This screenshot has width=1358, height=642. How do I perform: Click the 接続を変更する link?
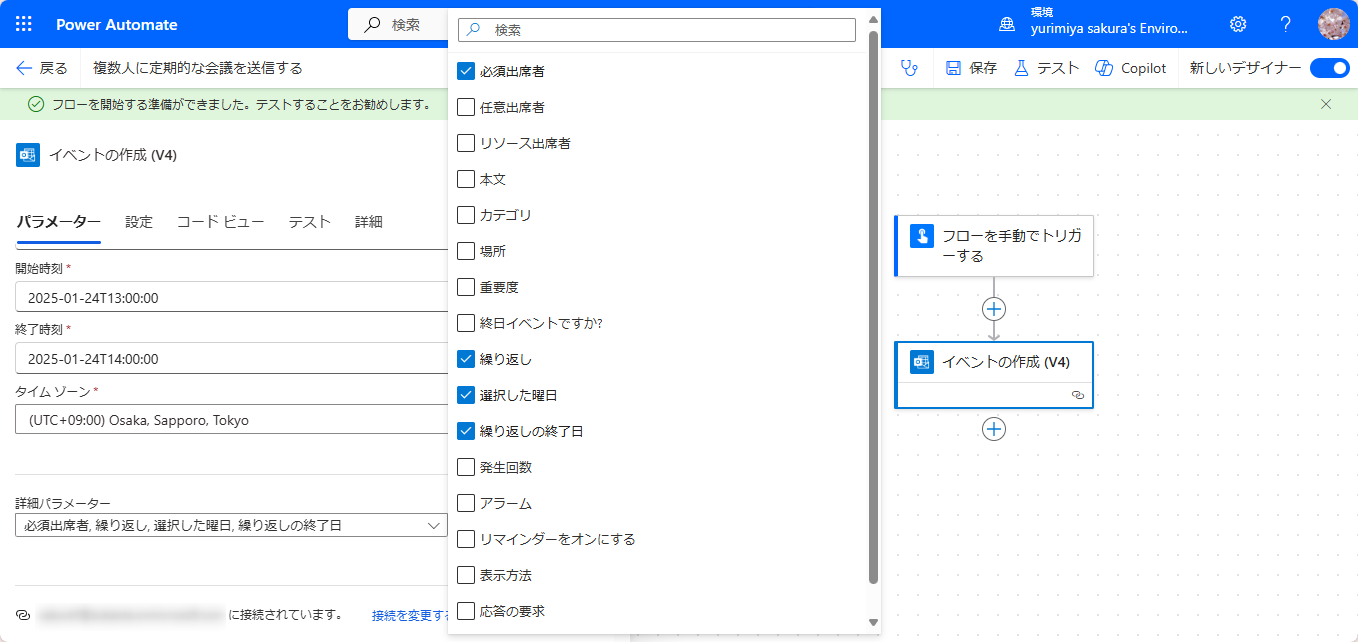pos(410,615)
